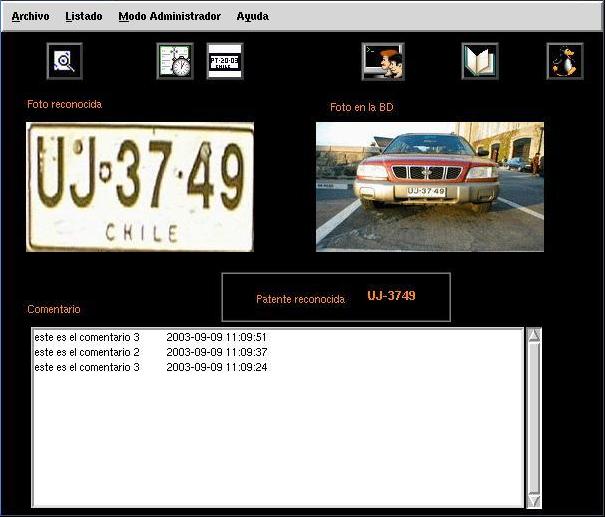
Task: Click the two users at terminal icon
Action: click(383, 61)
